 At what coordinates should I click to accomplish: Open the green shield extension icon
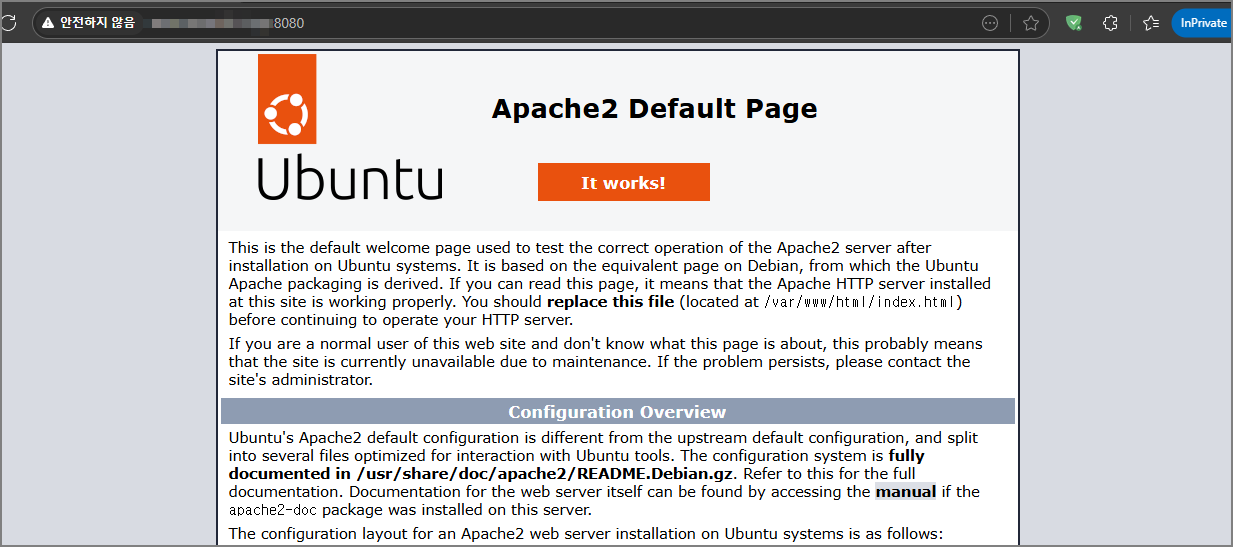coord(1074,23)
